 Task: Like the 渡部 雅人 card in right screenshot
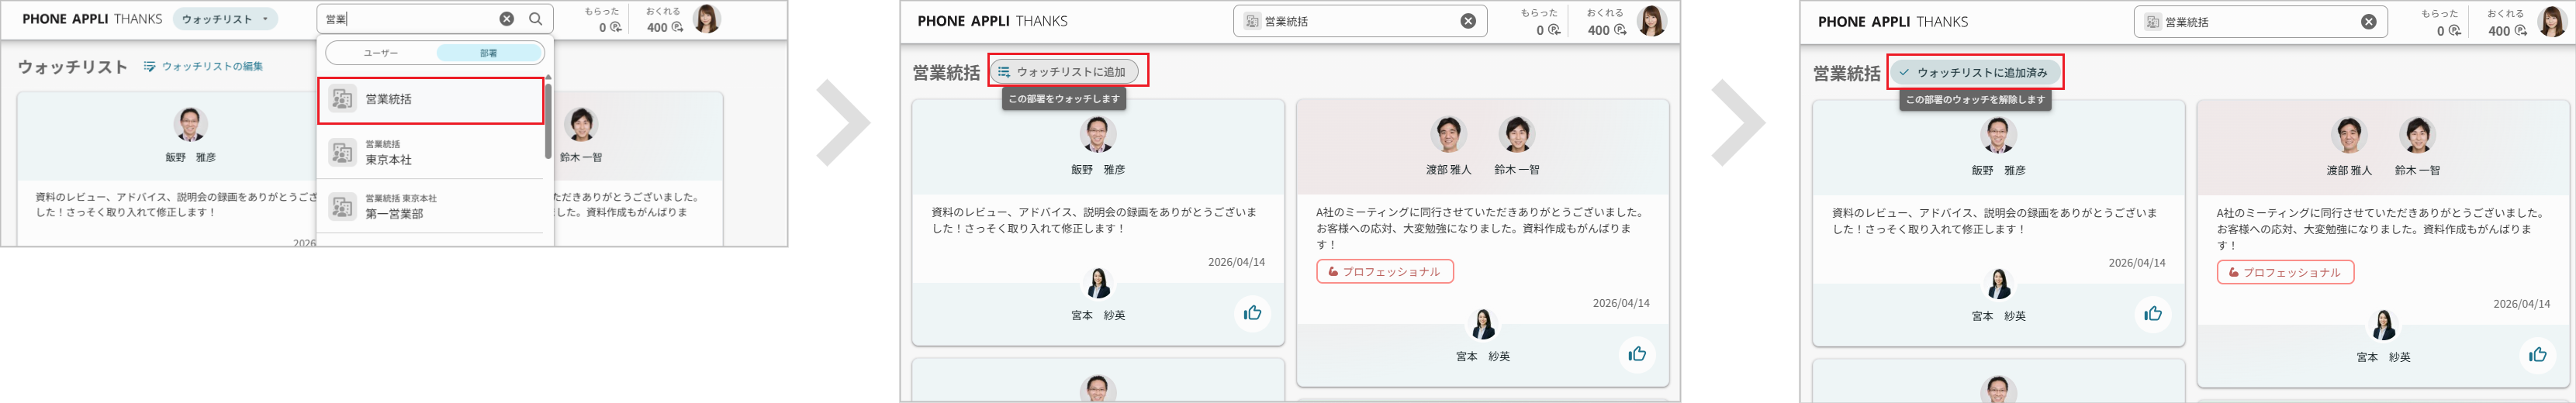point(2538,356)
